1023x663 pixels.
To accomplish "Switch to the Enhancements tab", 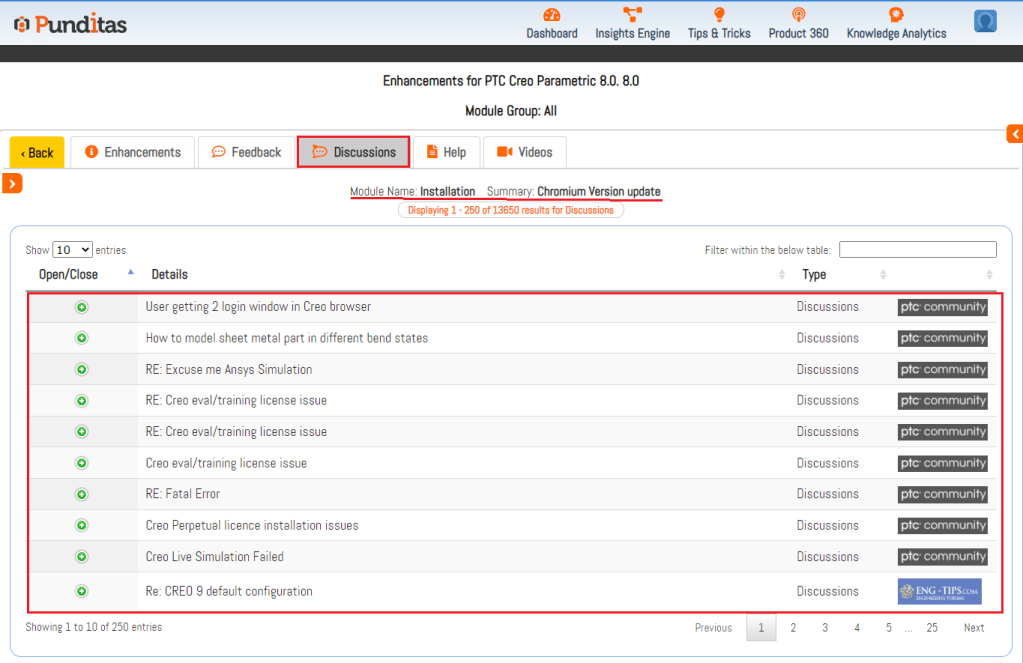I will [133, 152].
